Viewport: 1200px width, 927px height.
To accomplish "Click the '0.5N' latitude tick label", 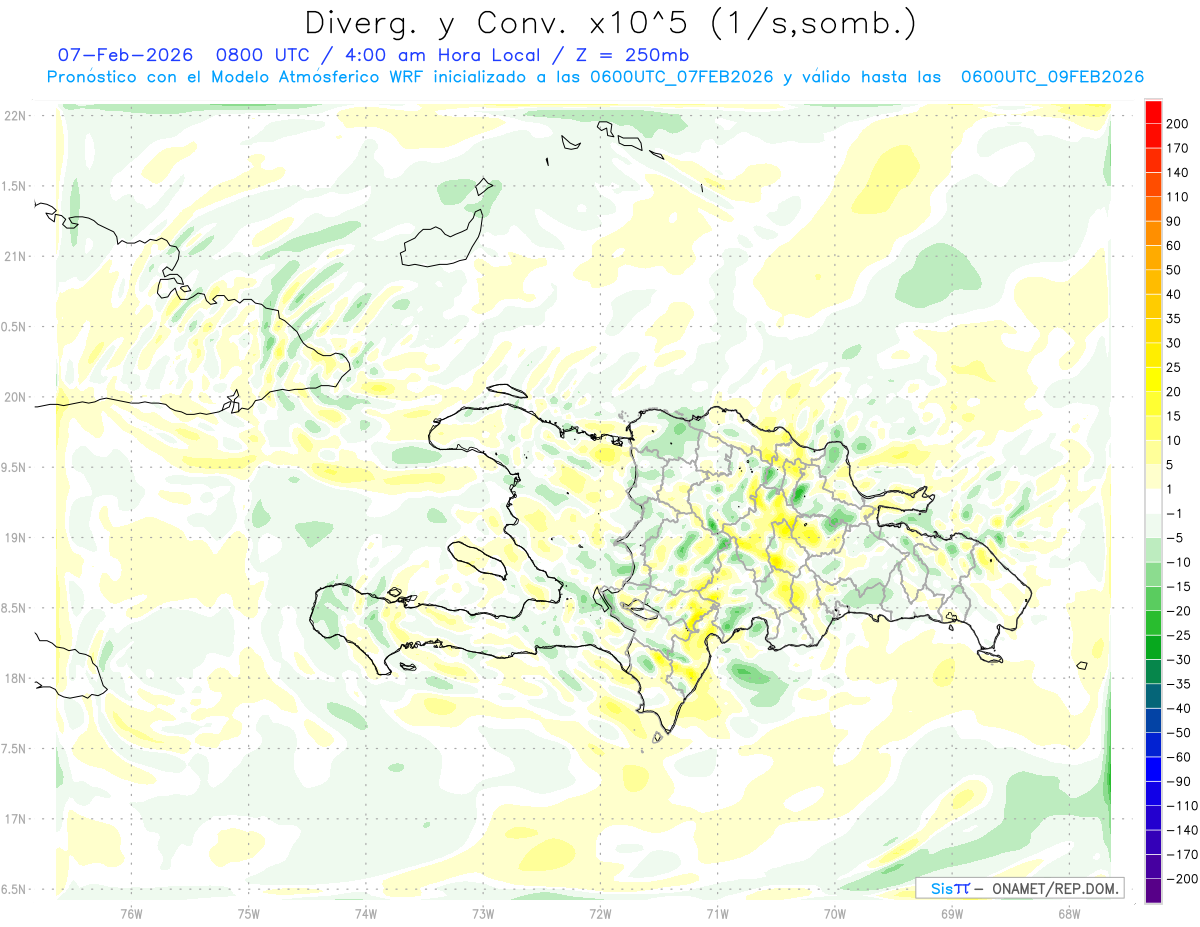I will 14,327.
